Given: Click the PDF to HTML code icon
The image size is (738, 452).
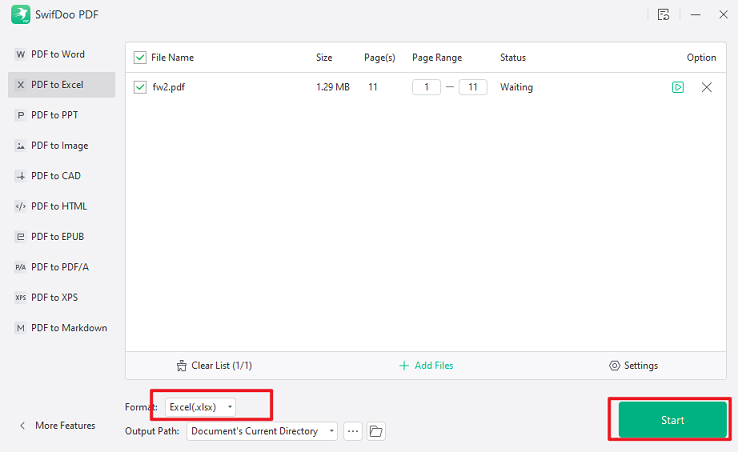Looking at the screenshot, I should tap(20, 206).
